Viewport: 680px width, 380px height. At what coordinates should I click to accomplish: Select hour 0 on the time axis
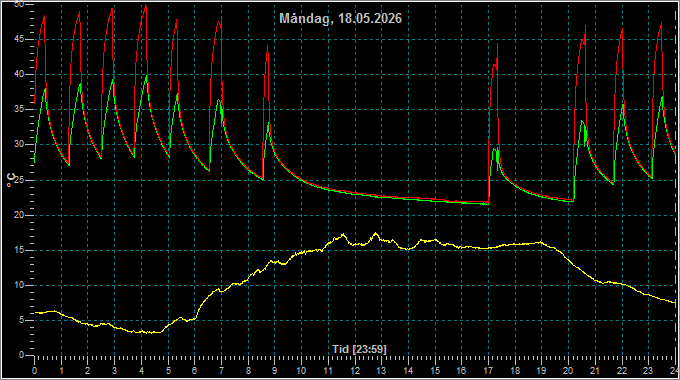(x=35, y=371)
